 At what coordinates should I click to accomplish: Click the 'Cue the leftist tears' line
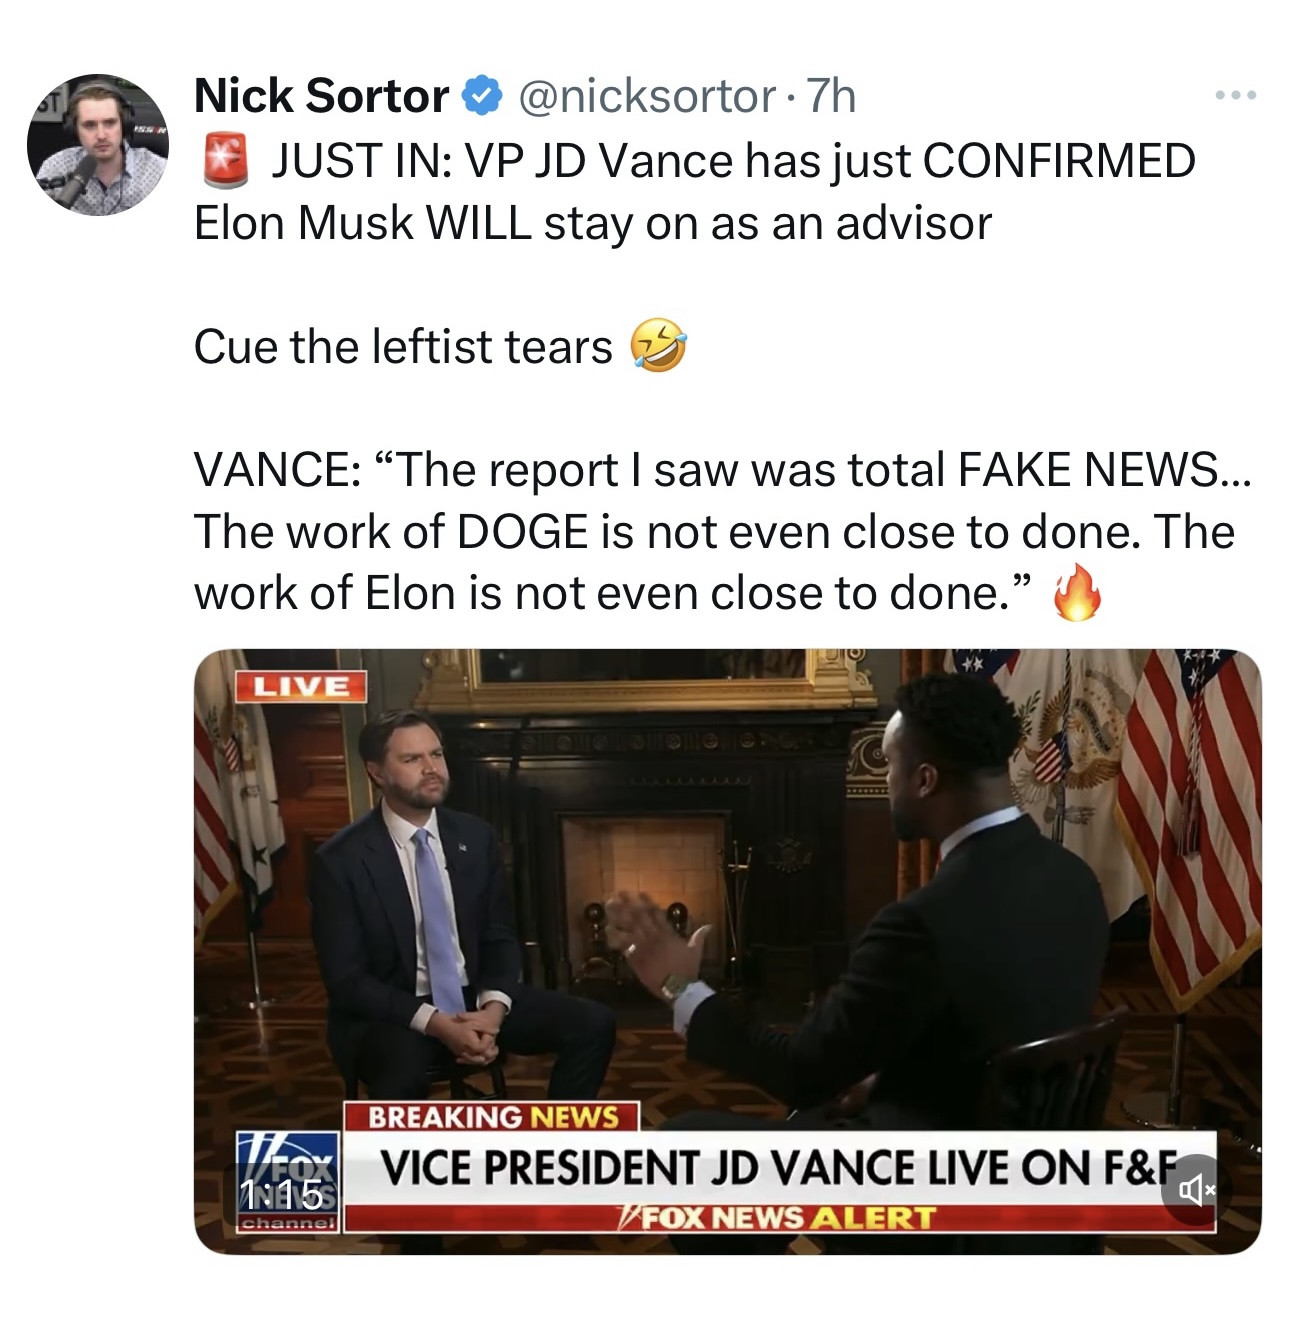(x=402, y=347)
